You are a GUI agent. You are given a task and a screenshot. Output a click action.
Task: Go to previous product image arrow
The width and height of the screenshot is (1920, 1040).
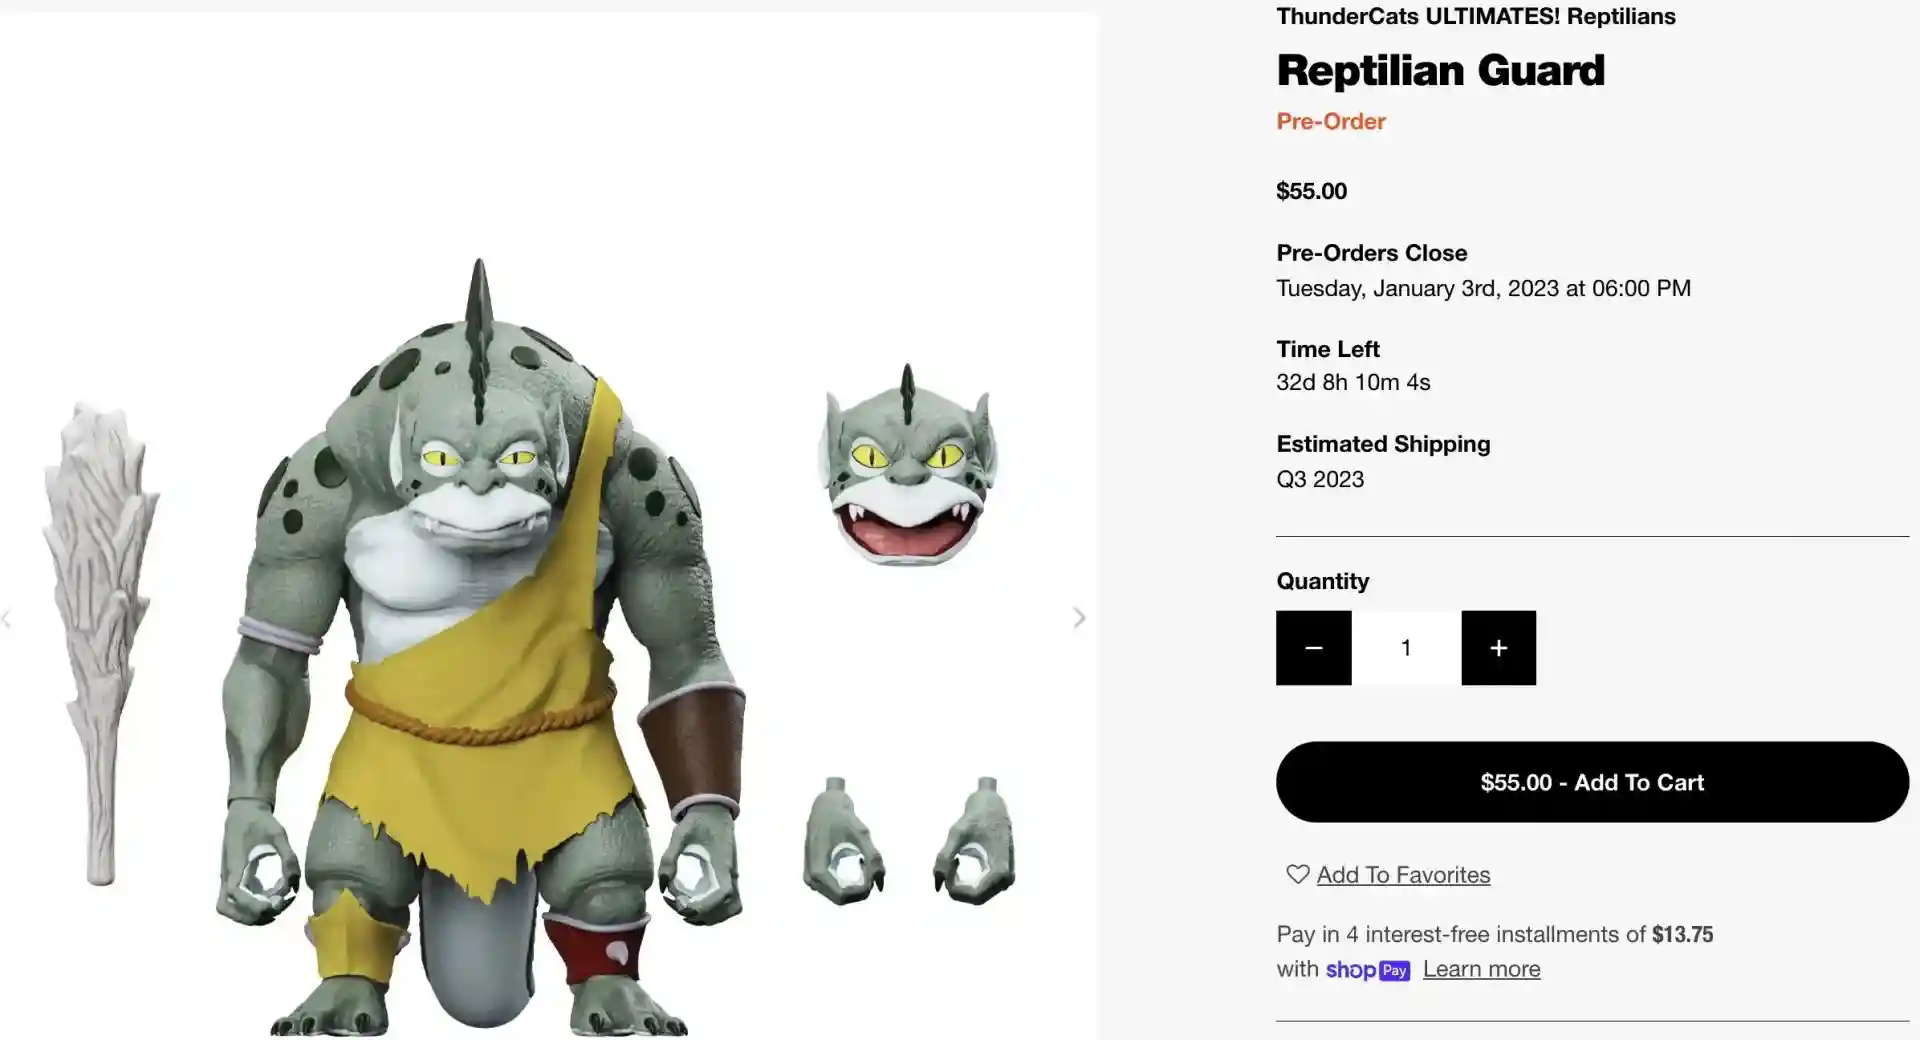(7, 620)
